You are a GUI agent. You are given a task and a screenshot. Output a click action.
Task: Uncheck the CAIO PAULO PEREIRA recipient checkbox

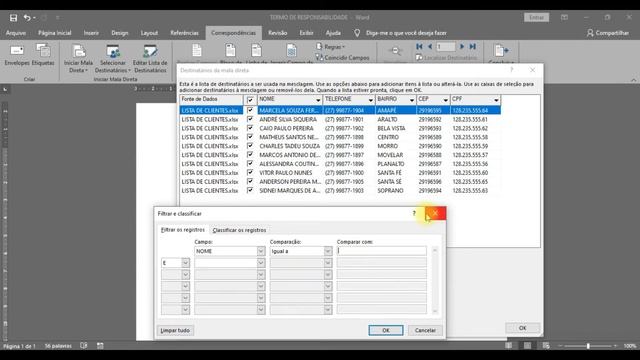click(x=250, y=128)
